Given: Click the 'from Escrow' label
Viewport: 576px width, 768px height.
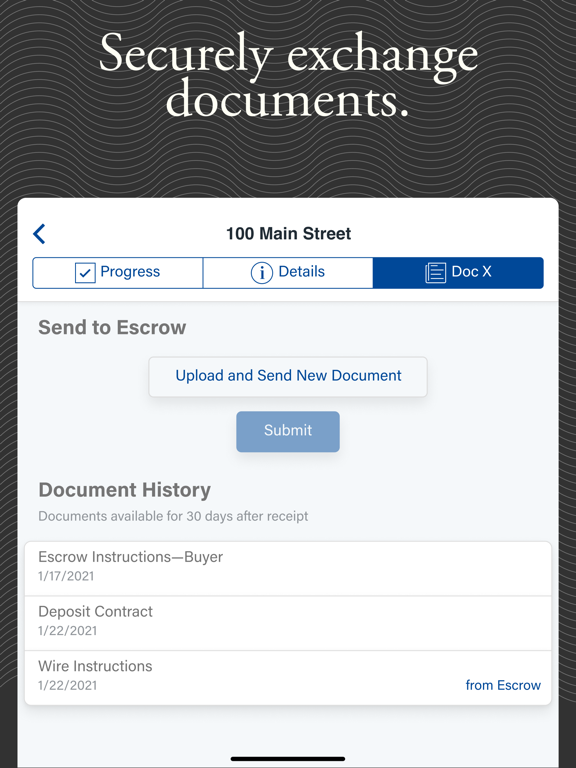Looking at the screenshot, I should click(503, 685).
